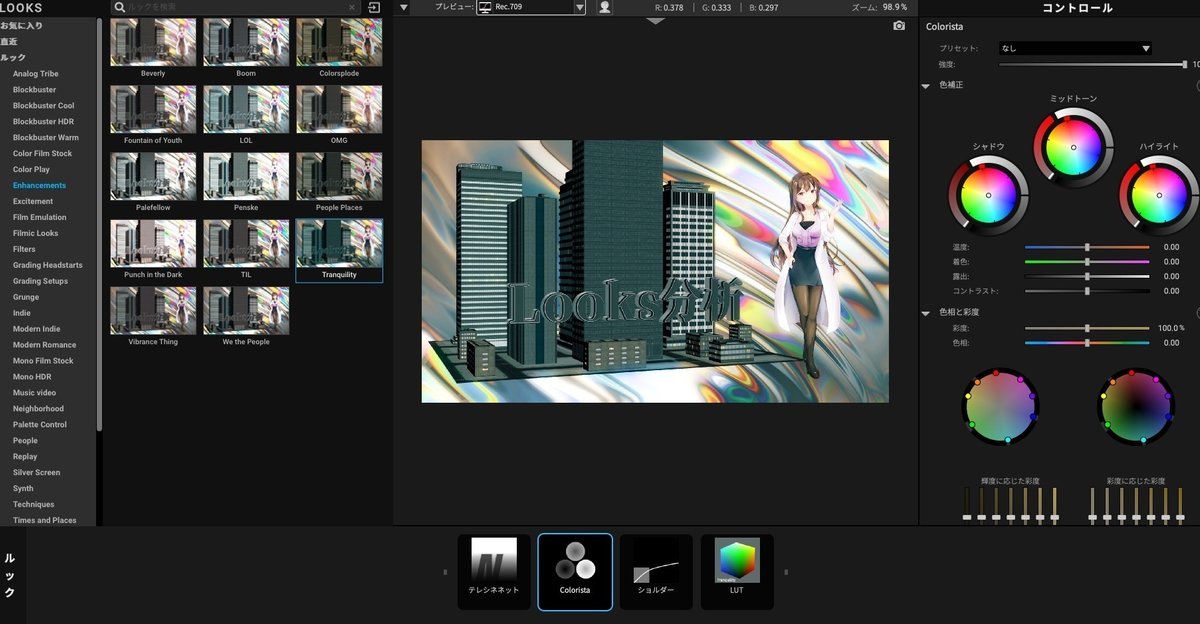The width and height of the screenshot is (1200, 624).
Task: Select the Blockbuster look category
Action: [35, 90]
